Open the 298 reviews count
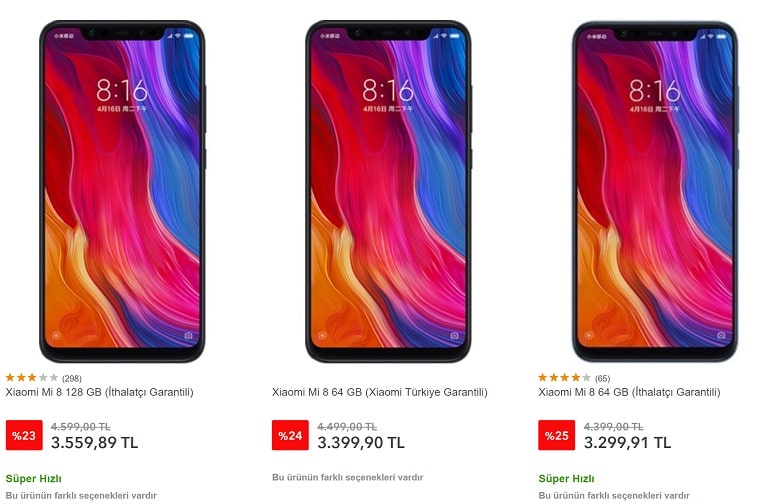This screenshot has width=760, height=504. click(72, 378)
